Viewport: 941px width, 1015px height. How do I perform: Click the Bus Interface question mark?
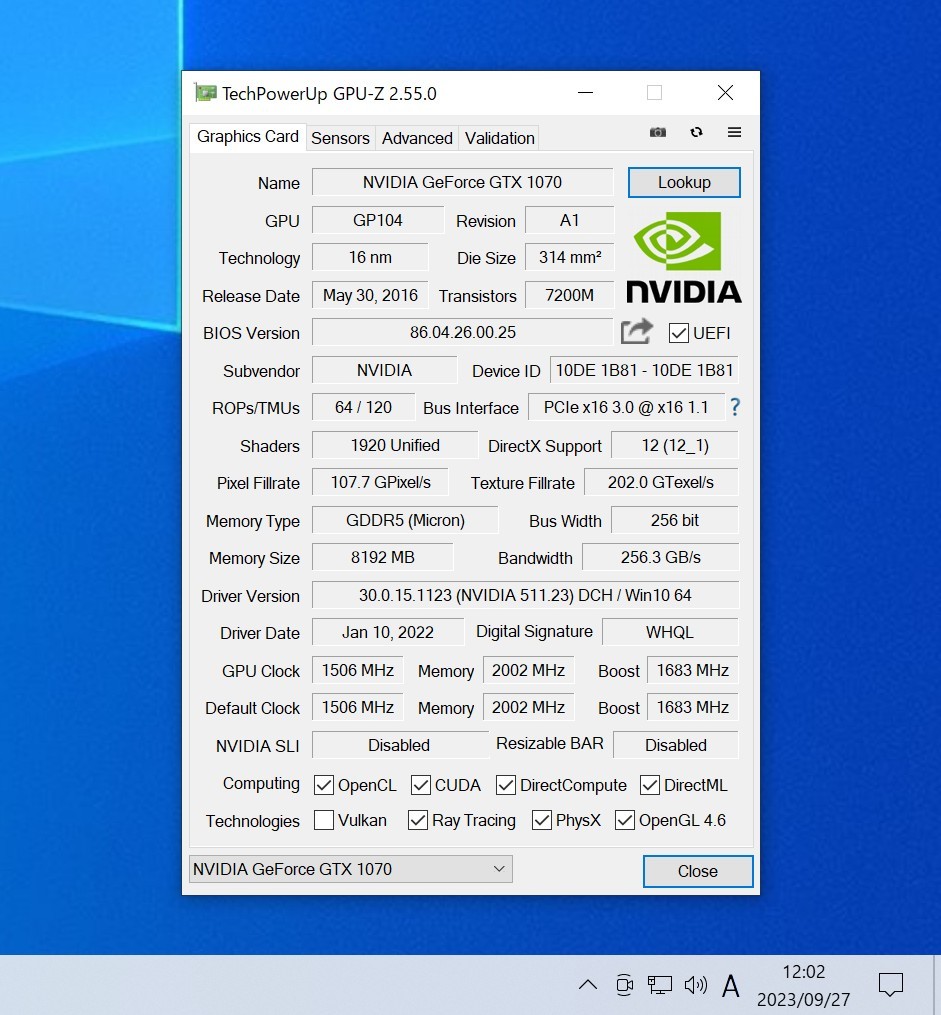point(735,407)
